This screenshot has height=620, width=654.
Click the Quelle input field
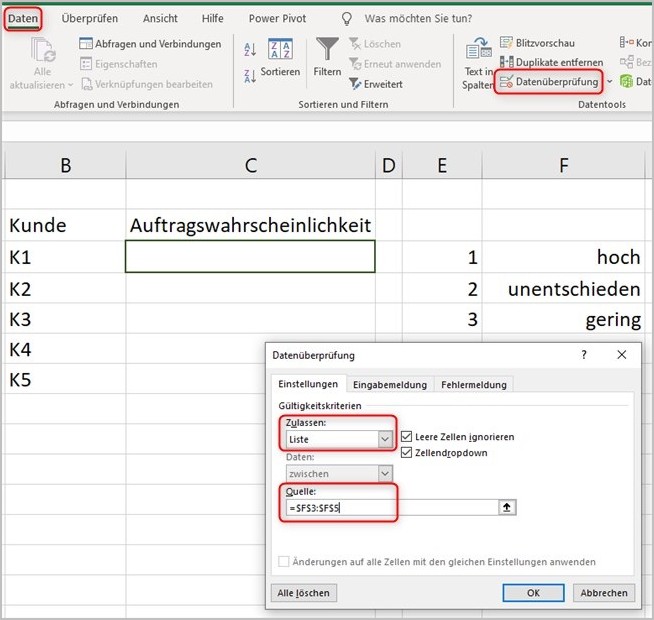point(392,507)
